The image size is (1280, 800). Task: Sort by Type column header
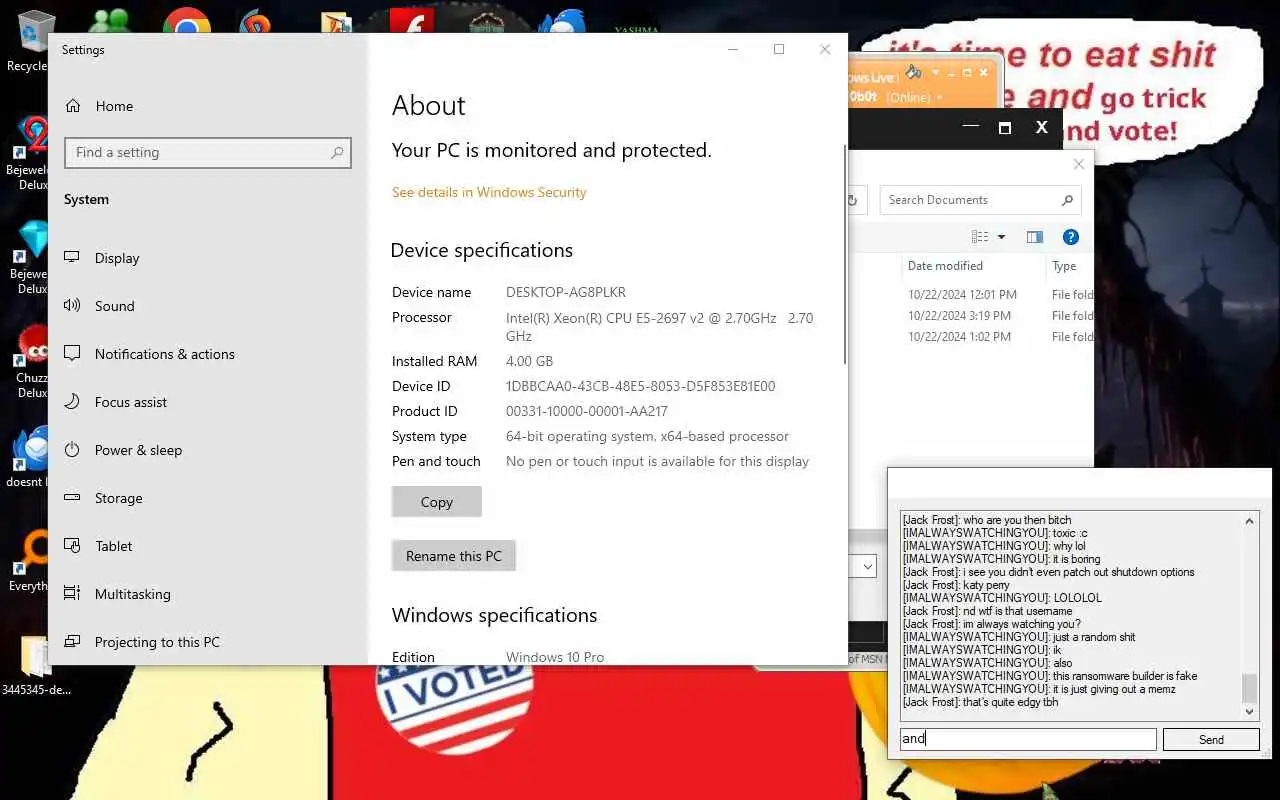pyautogui.click(x=1070, y=266)
